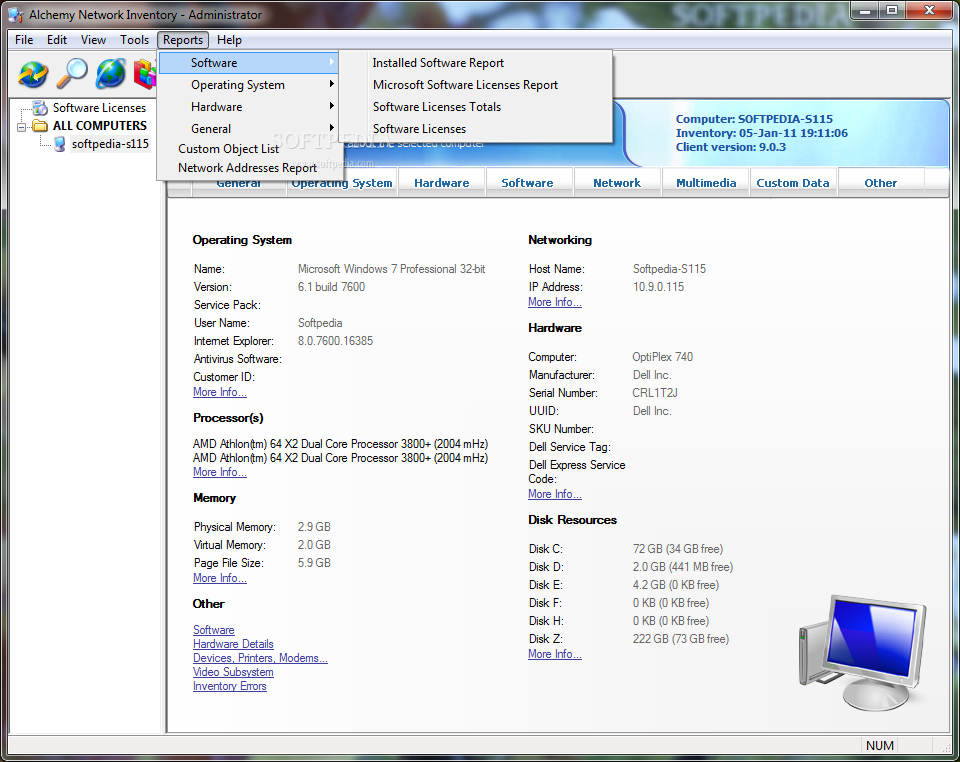This screenshot has width=960, height=762.
Task: Open the Software link under Other
Action: (214, 630)
